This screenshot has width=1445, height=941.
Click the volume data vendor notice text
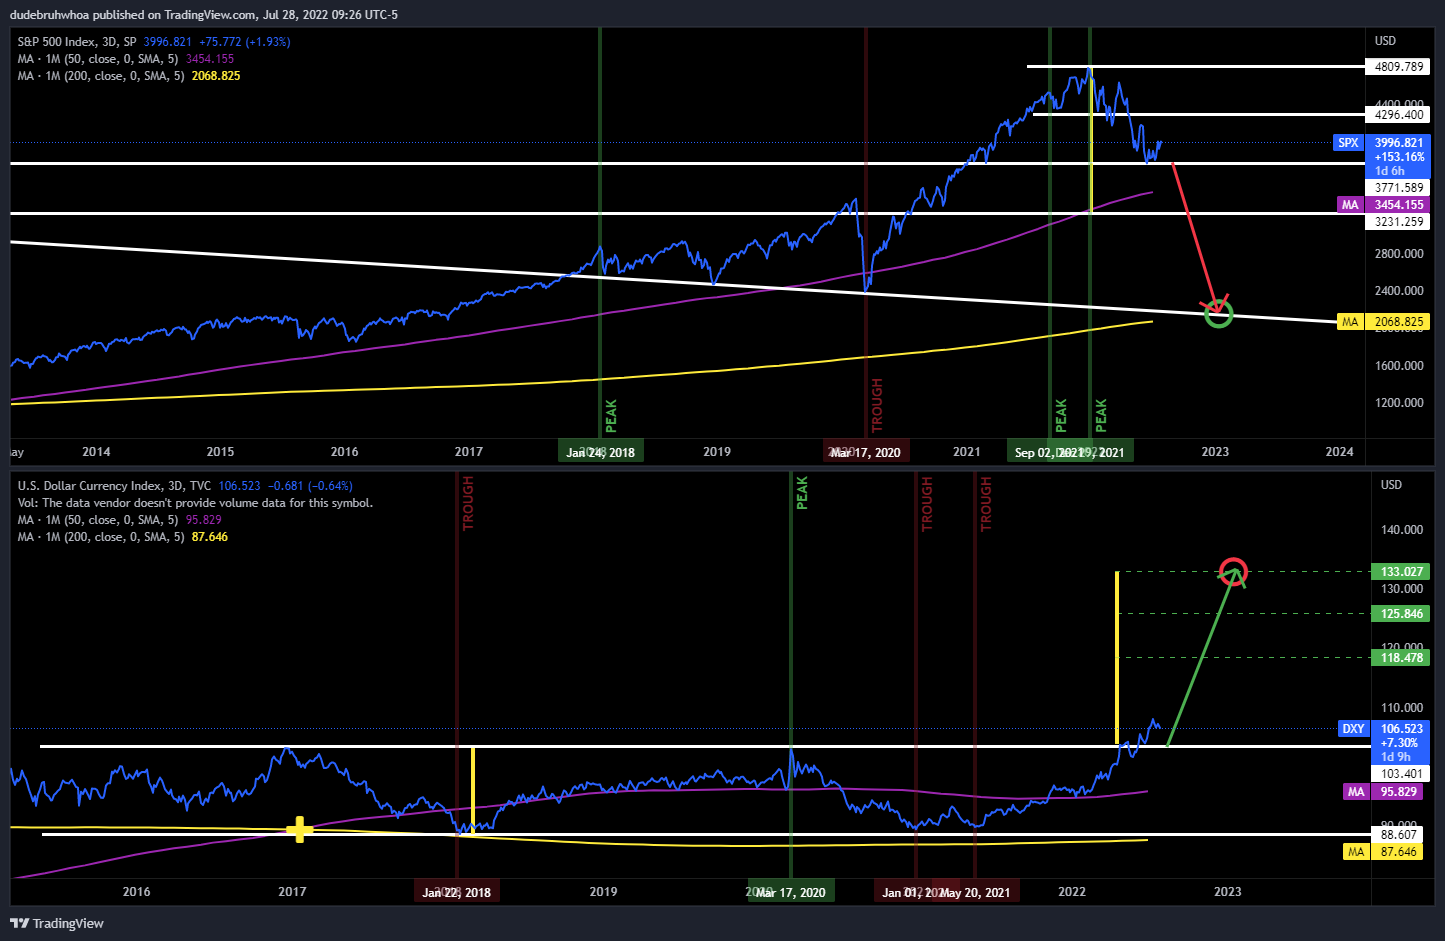[x=195, y=503]
